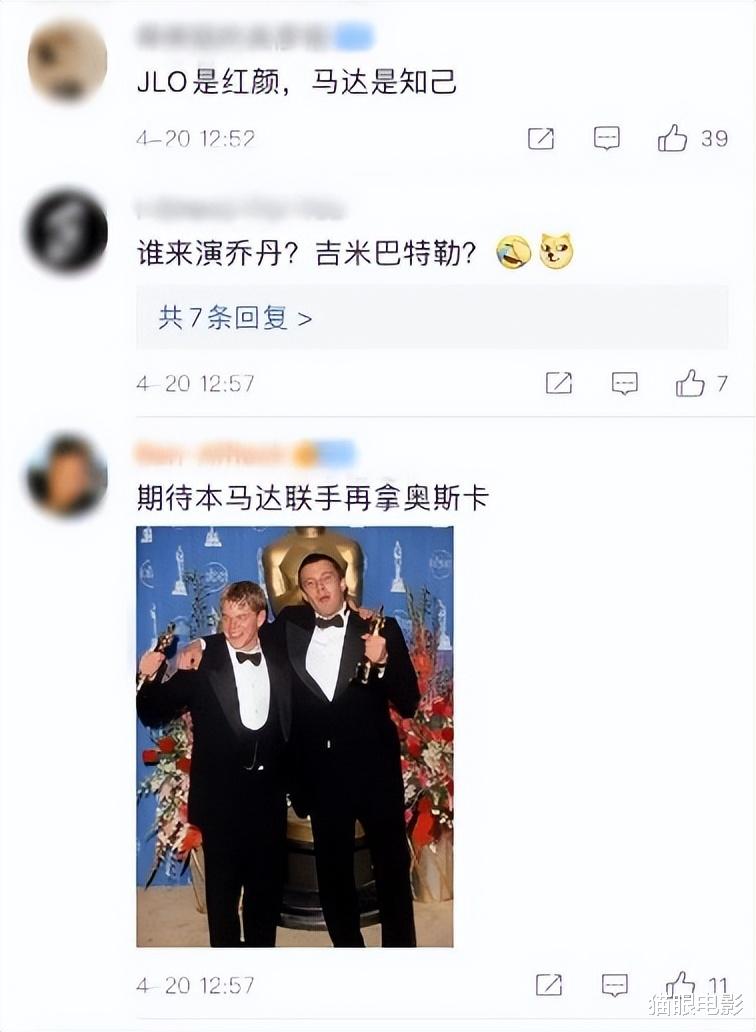Screen dimensions: 756x1032
Task: Open third commenter's orange username
Action: (x=245, y=453)
